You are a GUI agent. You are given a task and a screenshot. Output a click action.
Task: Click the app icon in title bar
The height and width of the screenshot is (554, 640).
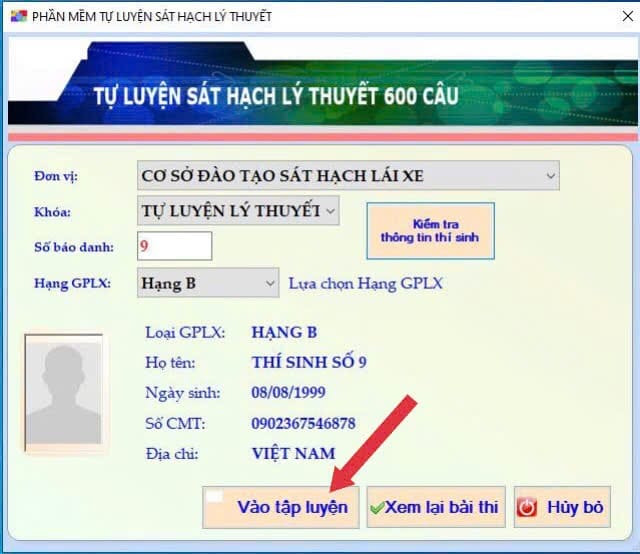[19, 16]
